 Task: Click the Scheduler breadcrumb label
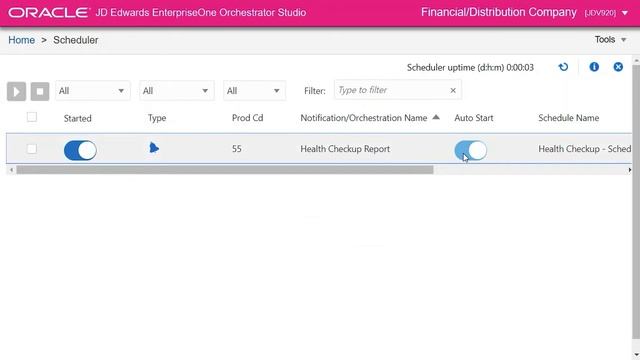click(76, 40)
